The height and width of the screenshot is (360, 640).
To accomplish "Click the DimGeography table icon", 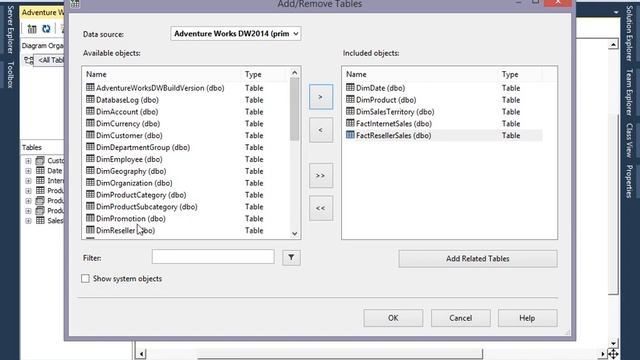I will tap(90, 170).
